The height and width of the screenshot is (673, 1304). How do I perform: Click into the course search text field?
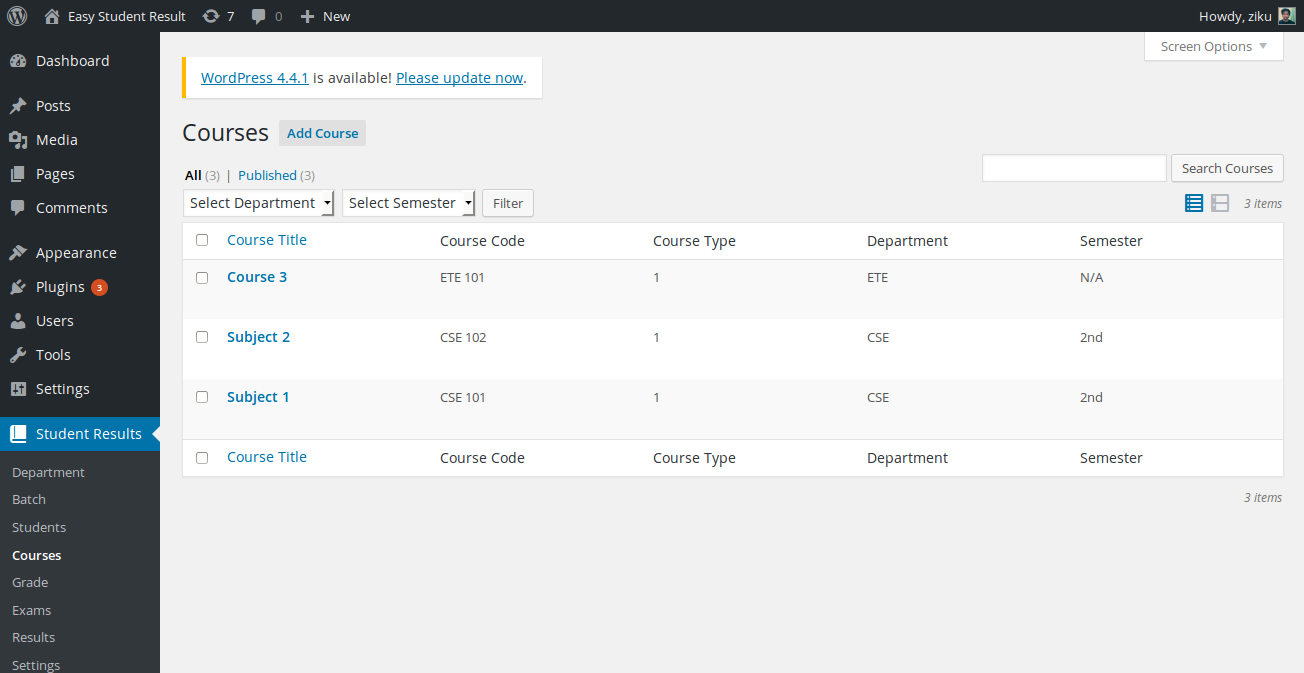(1073, 168)
